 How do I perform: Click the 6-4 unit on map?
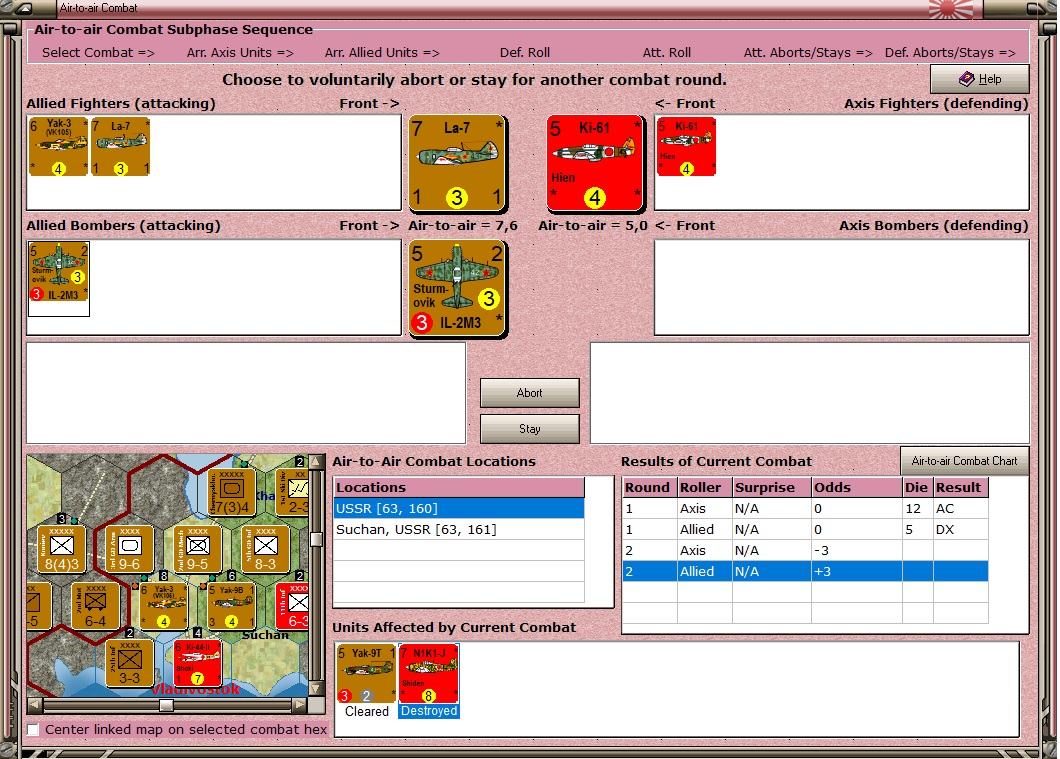coord(95,606)
